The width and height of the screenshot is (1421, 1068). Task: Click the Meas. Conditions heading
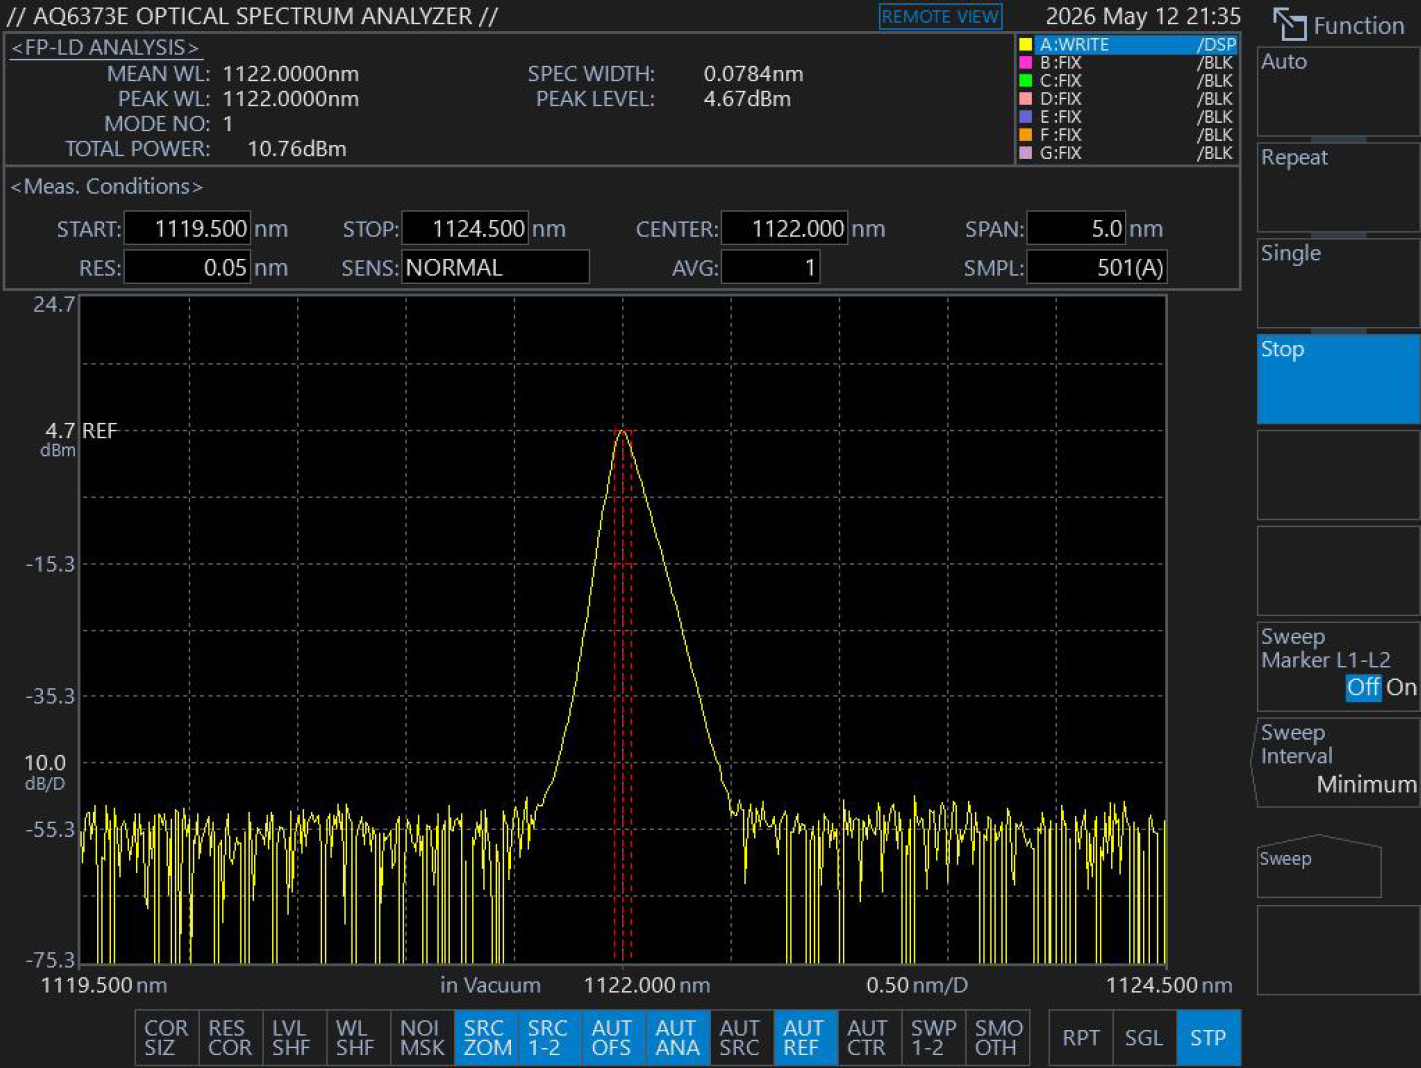(107, 186)
